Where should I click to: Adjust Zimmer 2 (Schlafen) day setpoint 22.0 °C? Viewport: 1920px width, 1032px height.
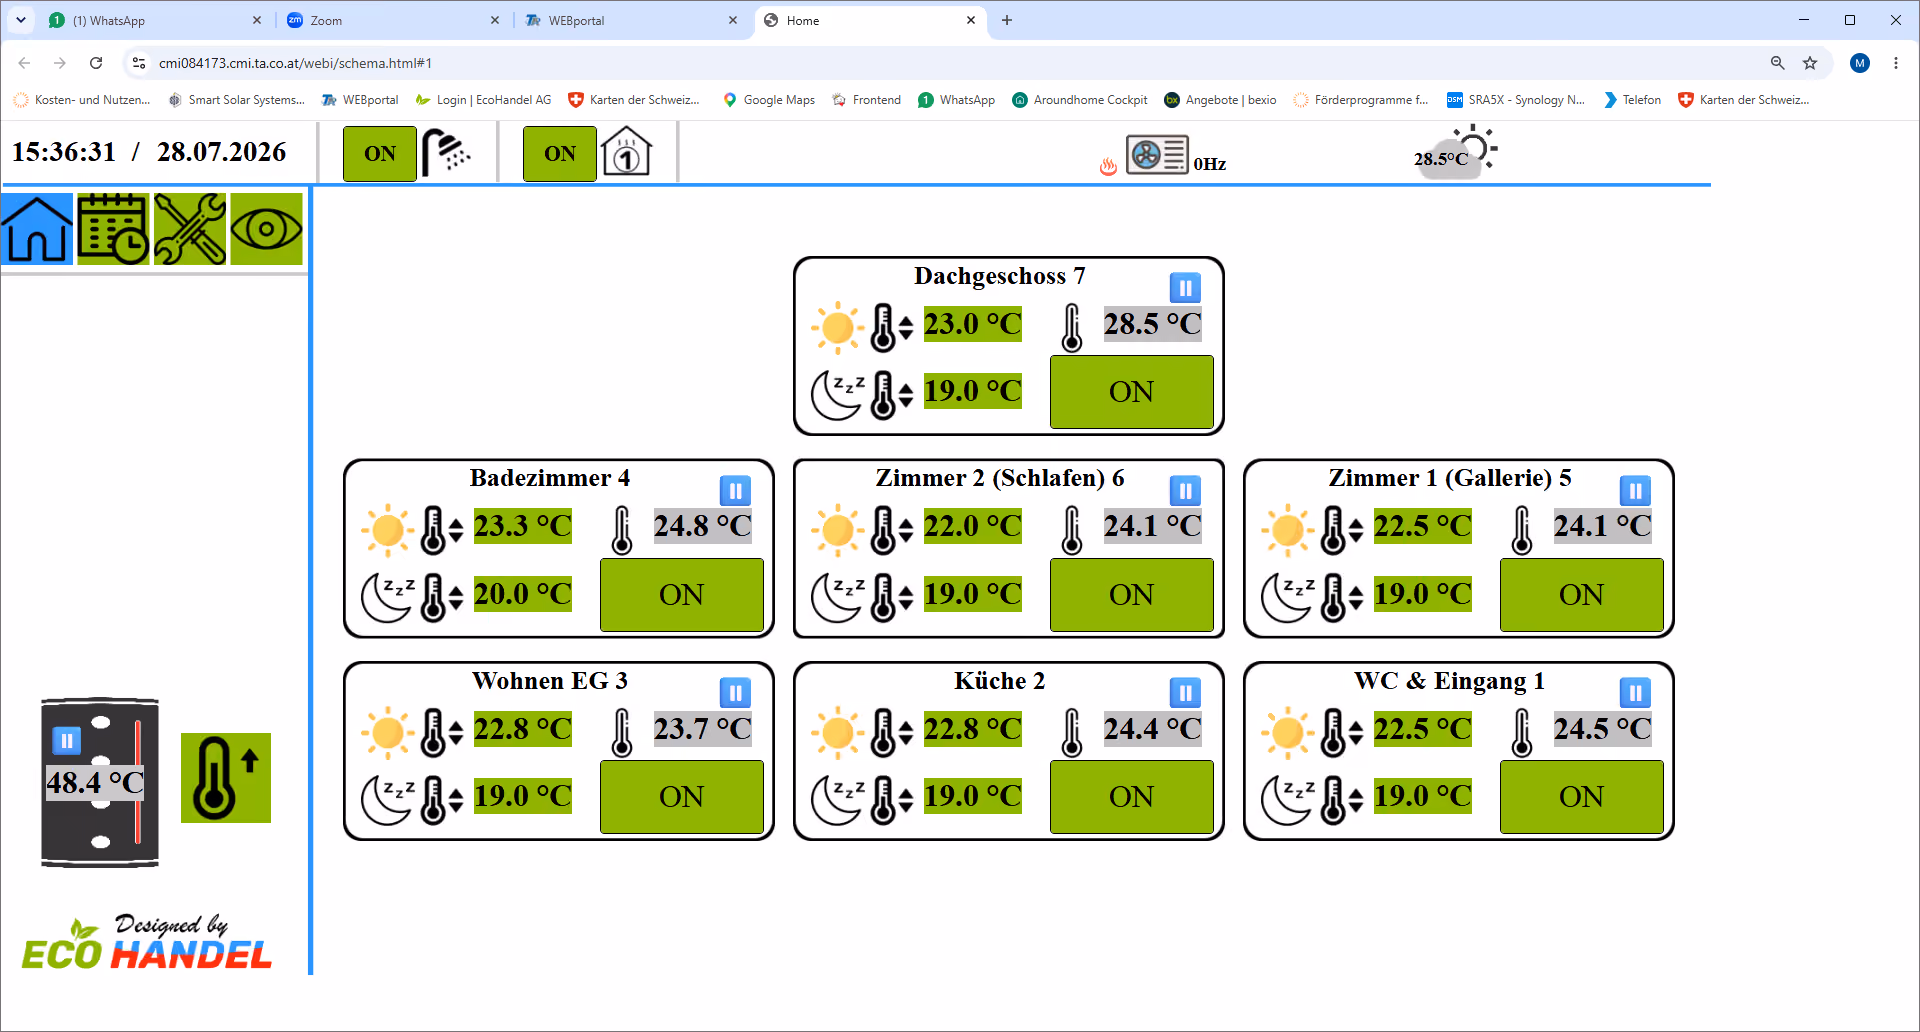pyautogui.click(x=973, y=526)
